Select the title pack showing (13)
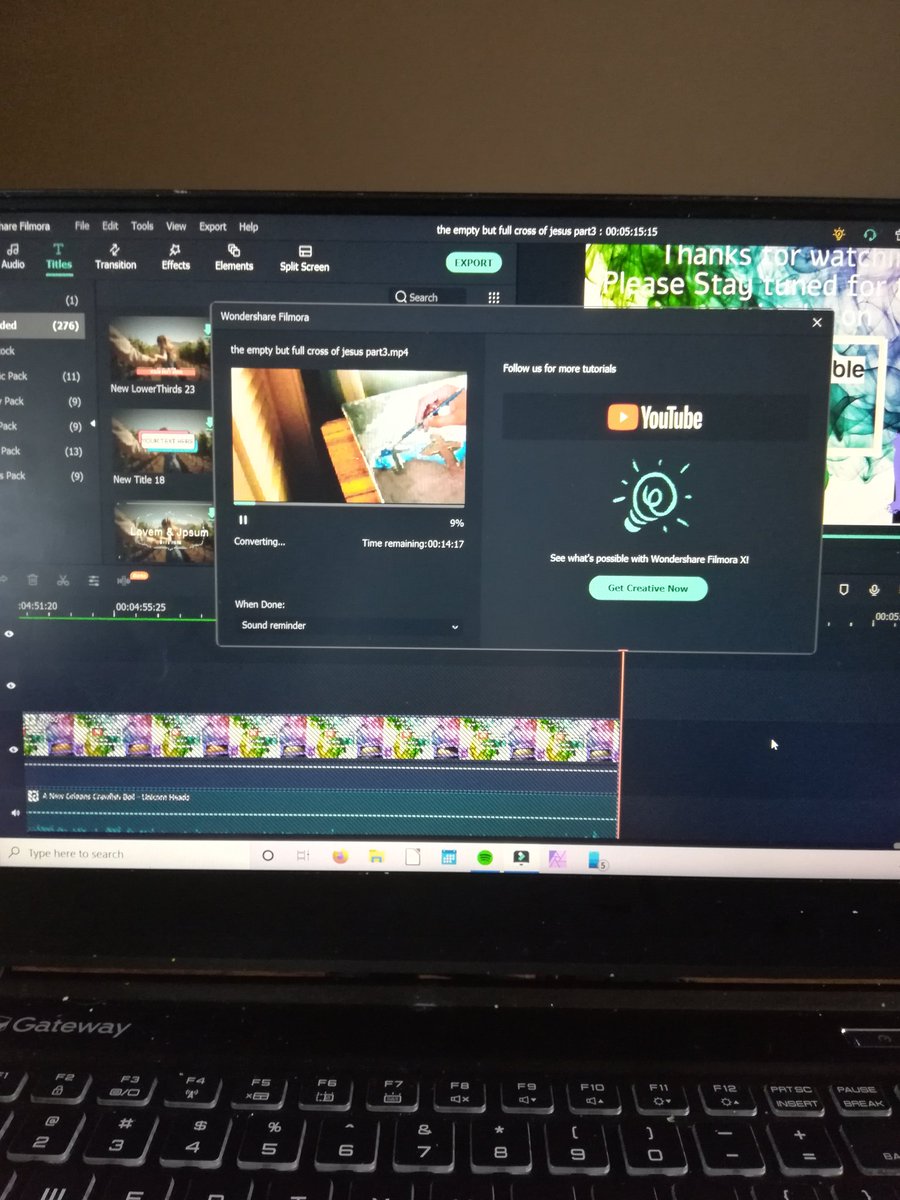Image resolution: width=900 pixels, height=1200 pixels. pos(42,451)
